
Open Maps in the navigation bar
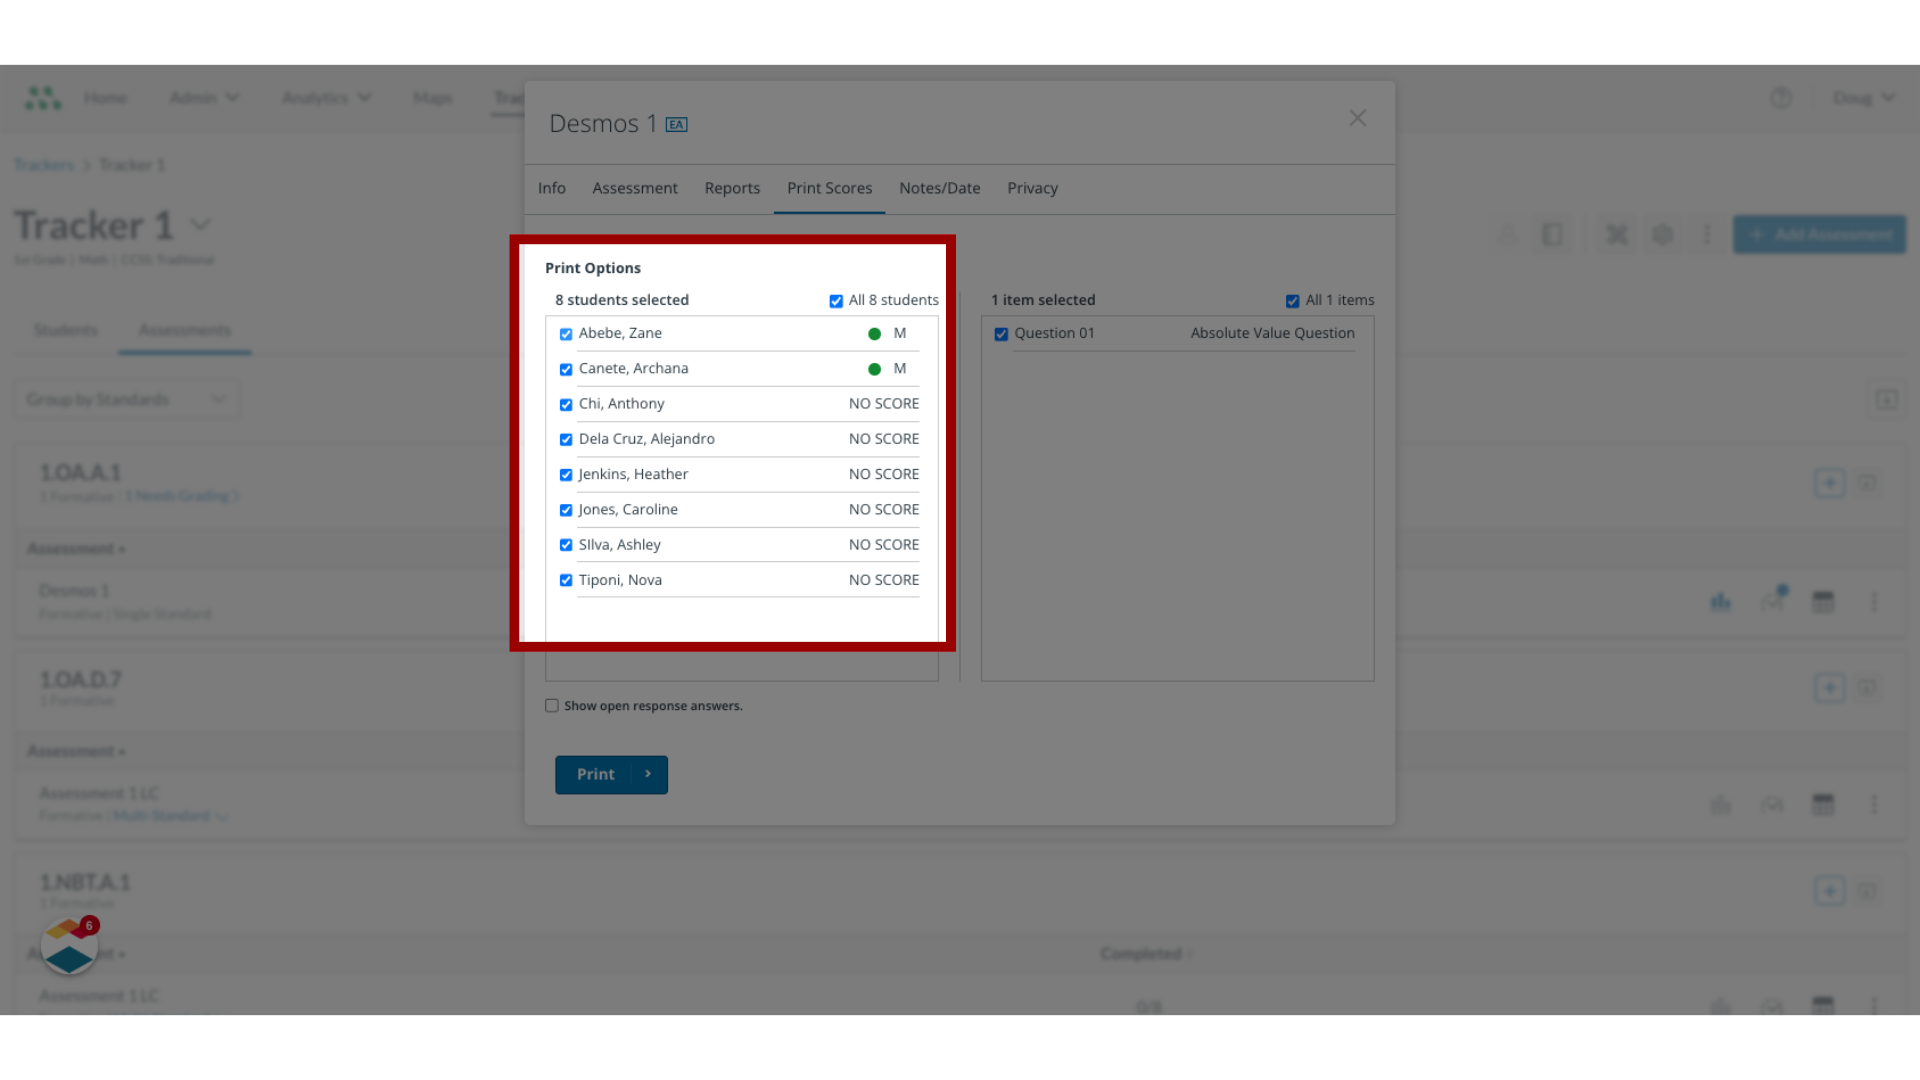pos(432,97)
